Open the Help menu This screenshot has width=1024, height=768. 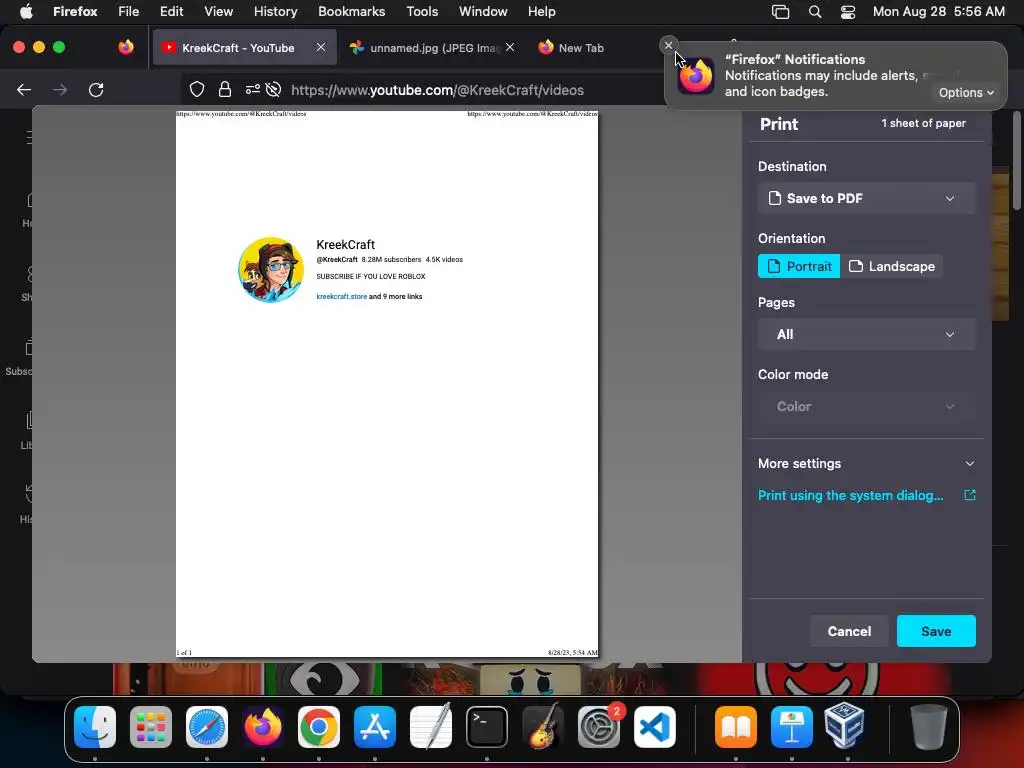tap(541, 12)
